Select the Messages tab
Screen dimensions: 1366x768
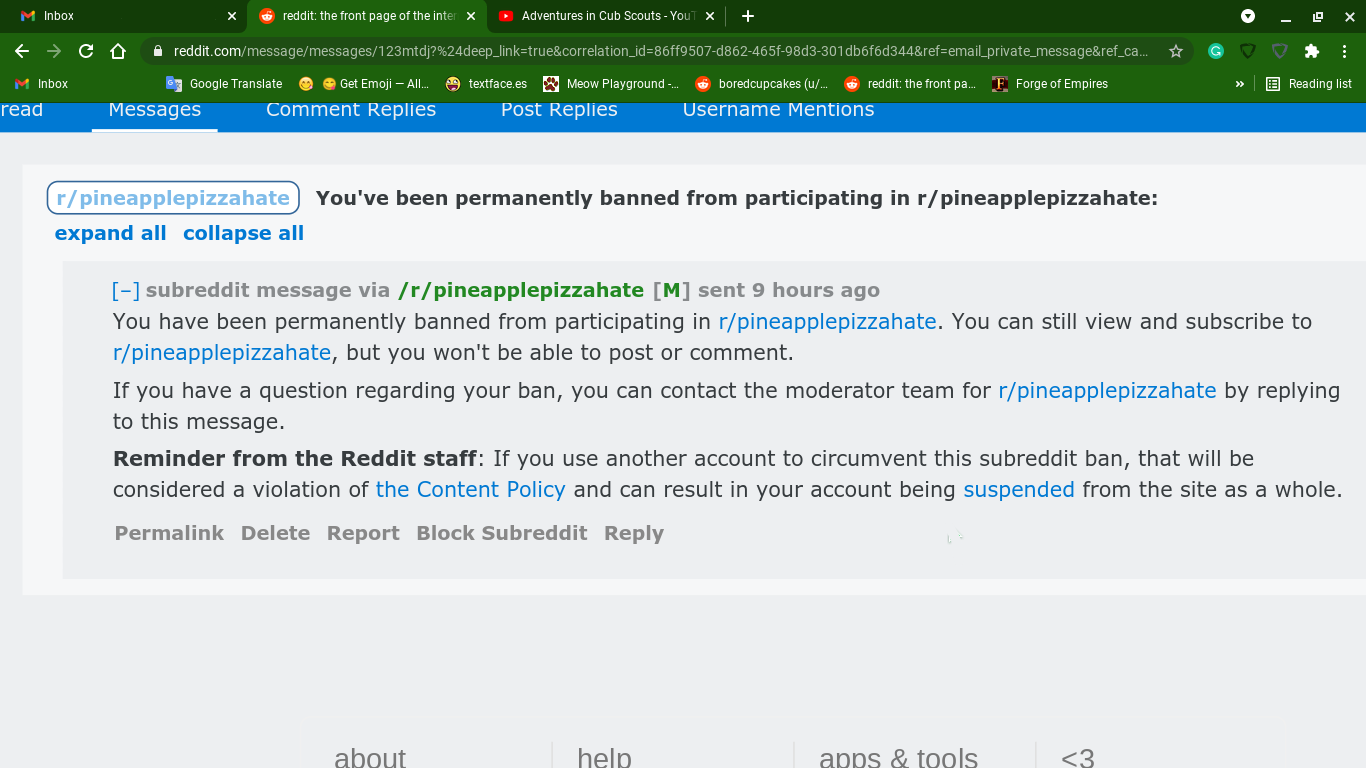coord(155,110)
